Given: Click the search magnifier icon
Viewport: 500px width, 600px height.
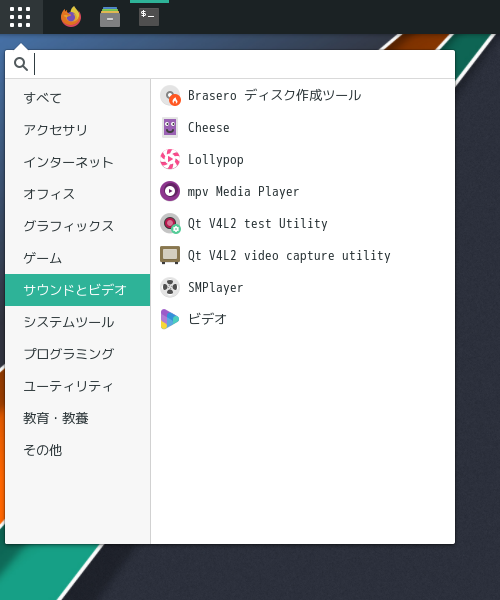Looking at the screenshot, I should pyautogui.click(x=21, y=64).
